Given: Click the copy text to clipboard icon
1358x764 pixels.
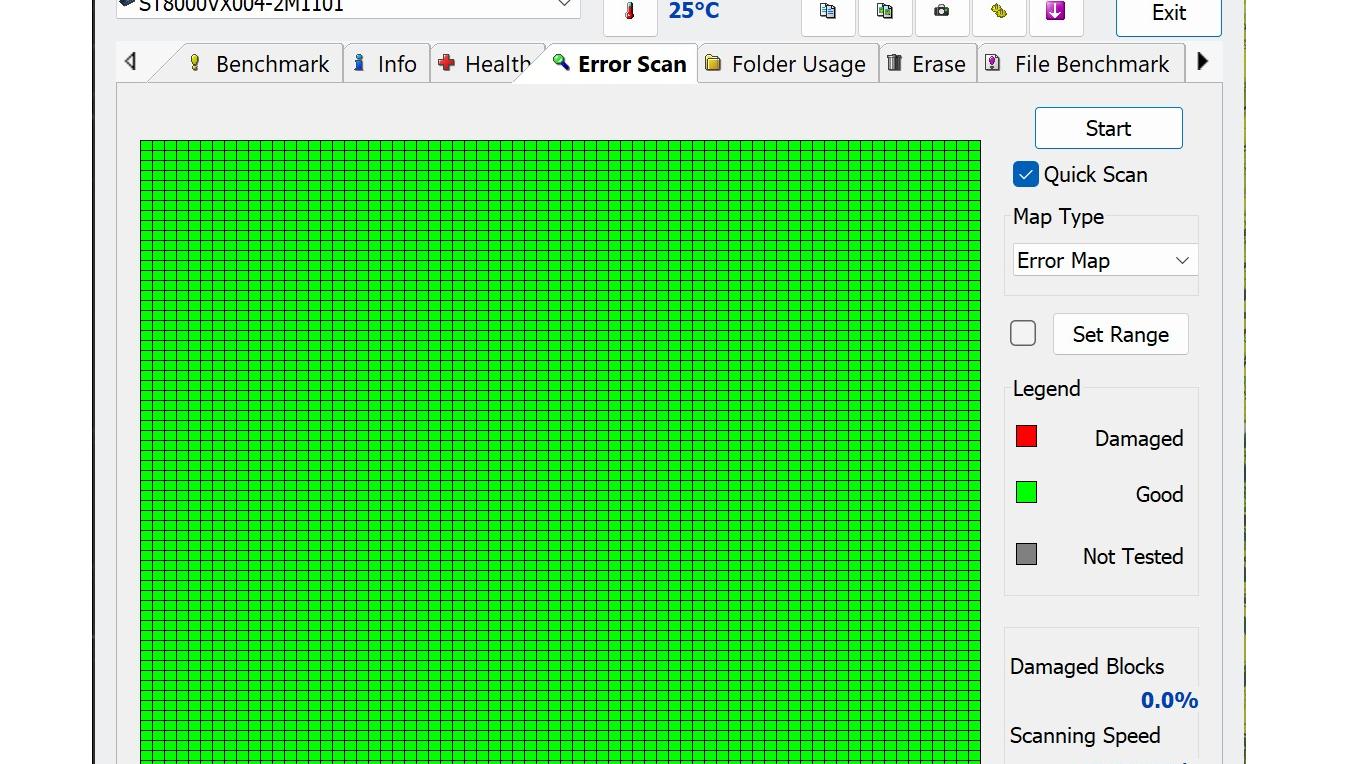Looking at the screenshot, I should click(x=828, y=12).
